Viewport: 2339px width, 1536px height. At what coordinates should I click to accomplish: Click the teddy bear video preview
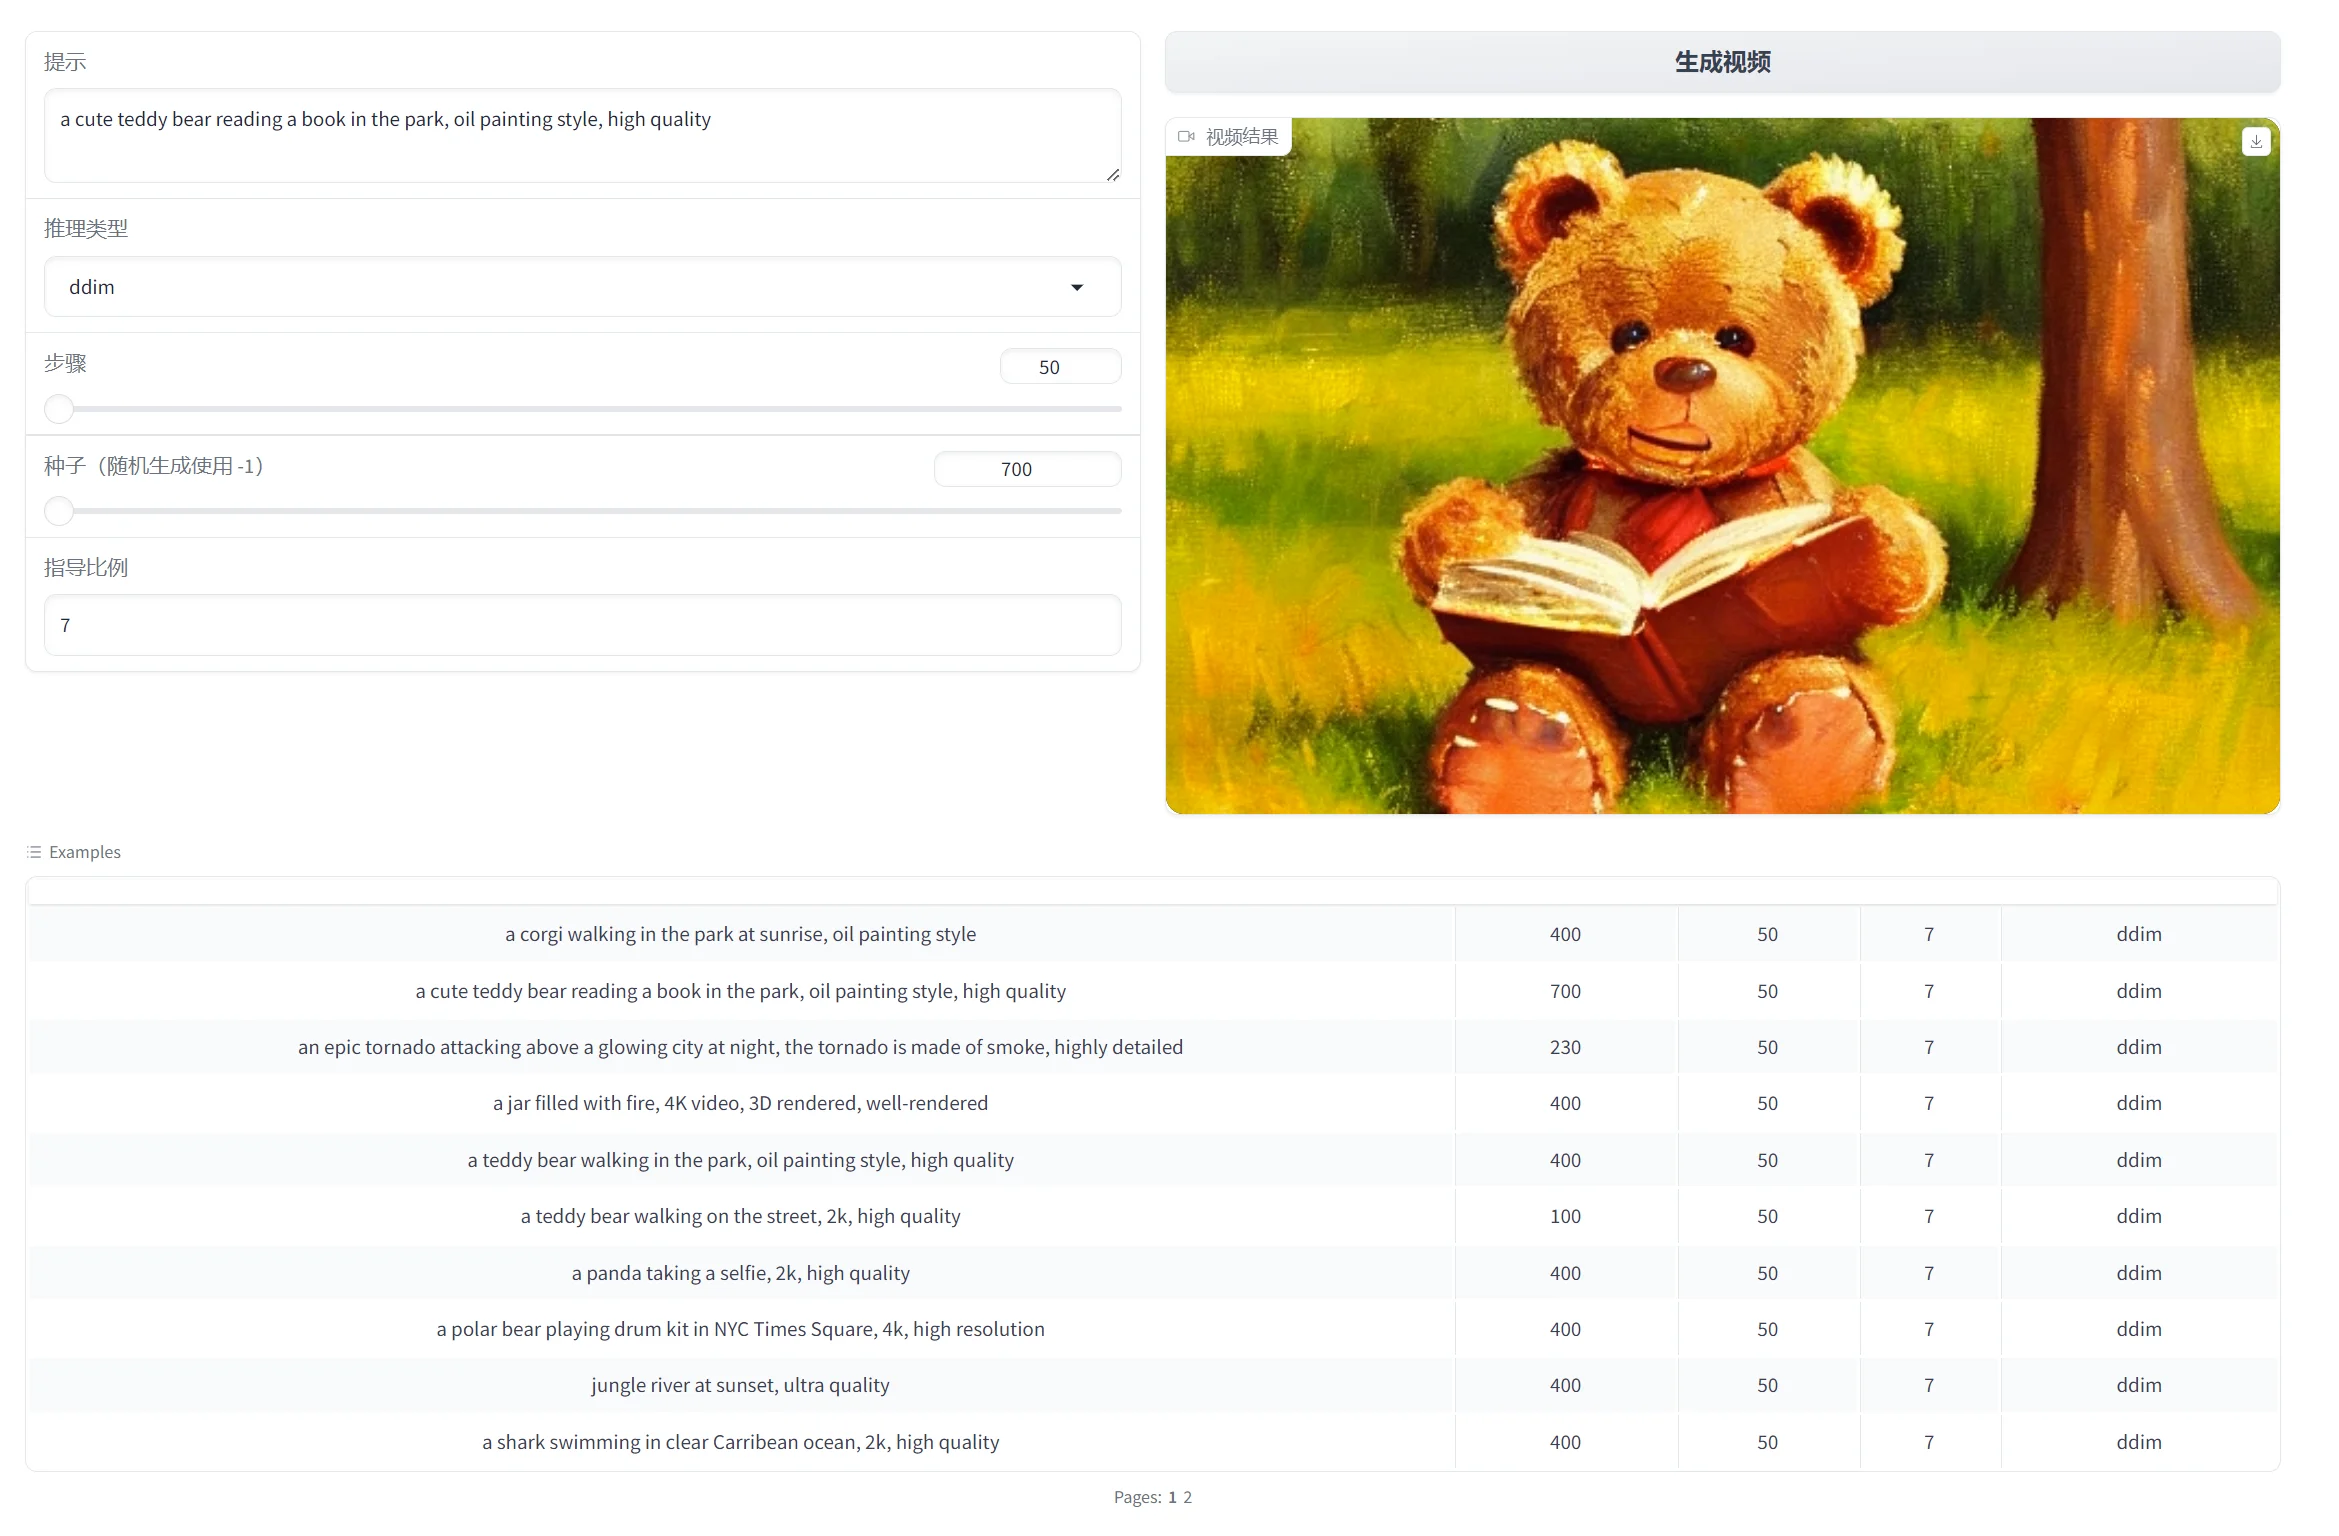pos(1722,466)
